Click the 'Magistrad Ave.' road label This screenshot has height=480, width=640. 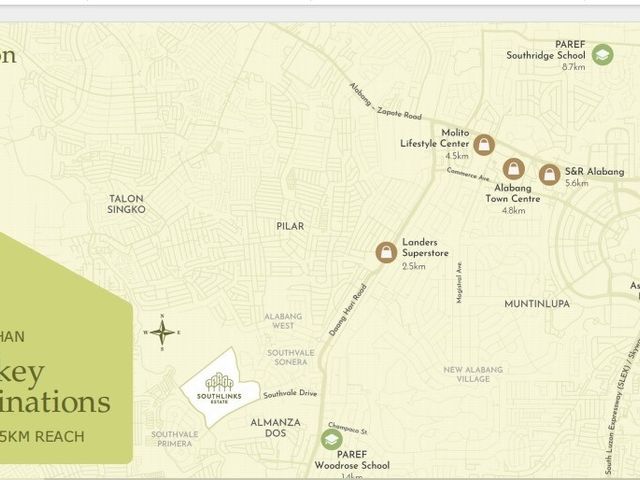459,282
